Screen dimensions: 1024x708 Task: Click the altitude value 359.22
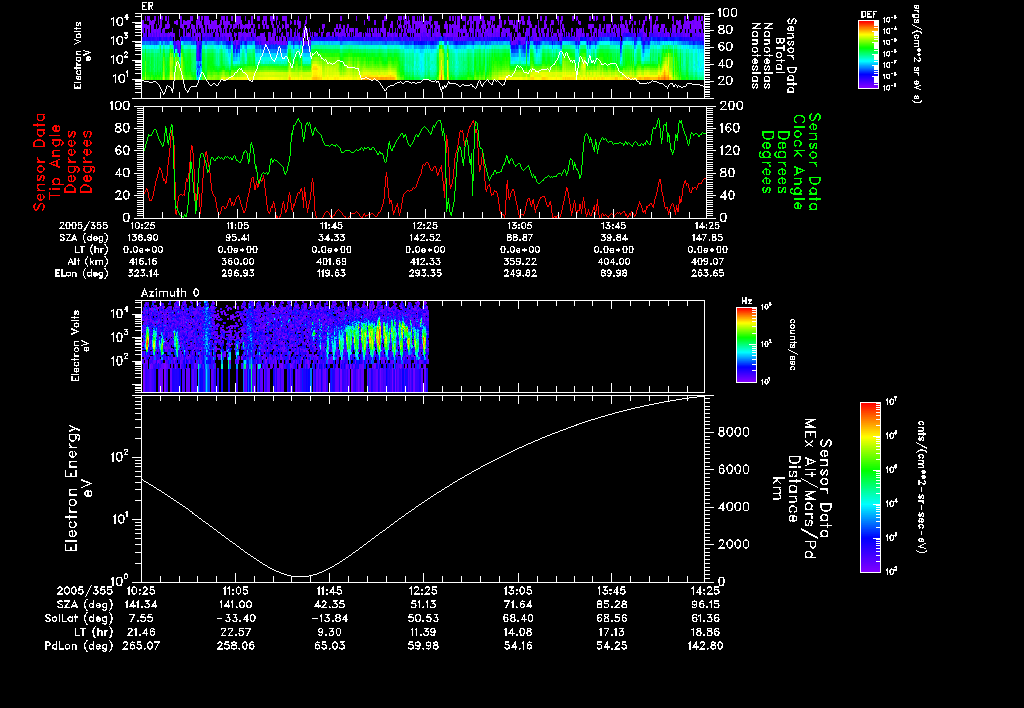[x=520, y=261]
